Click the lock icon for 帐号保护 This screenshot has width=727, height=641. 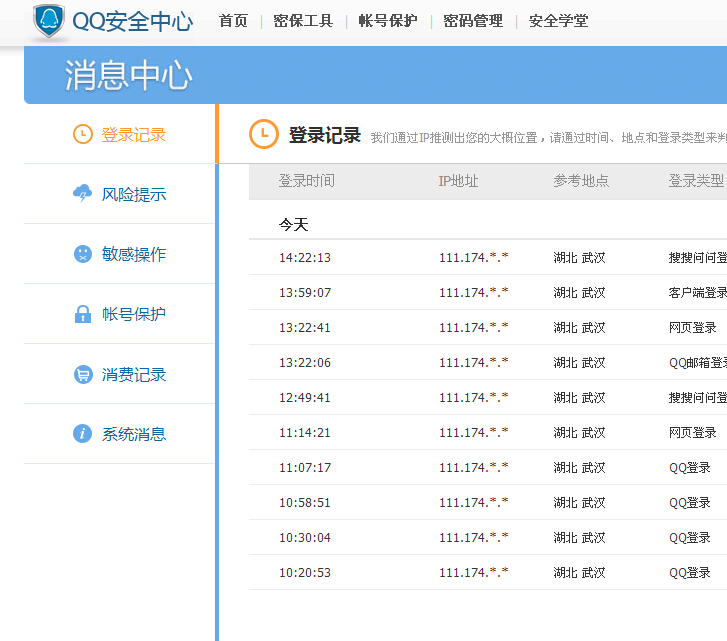[x=83, y=314]
